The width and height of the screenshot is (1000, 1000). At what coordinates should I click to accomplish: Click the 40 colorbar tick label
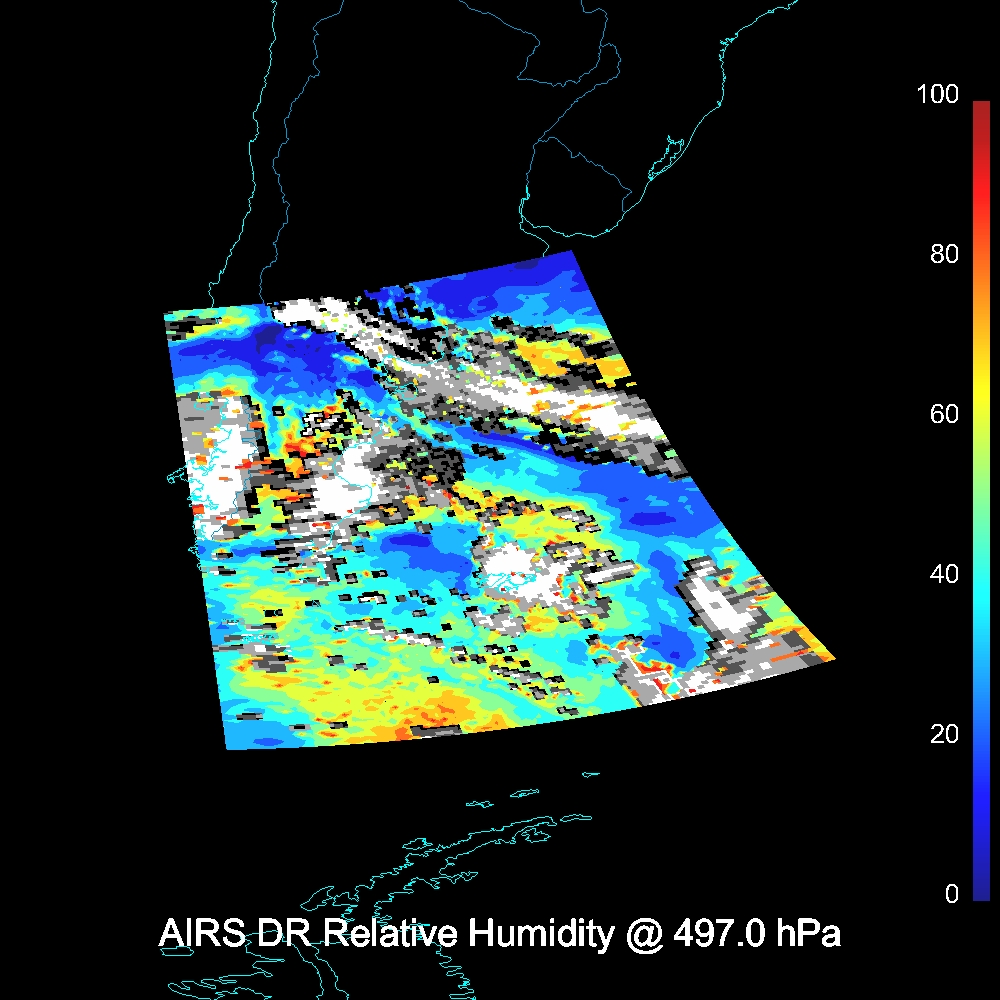pyautogui.click(x=943, y=575)
